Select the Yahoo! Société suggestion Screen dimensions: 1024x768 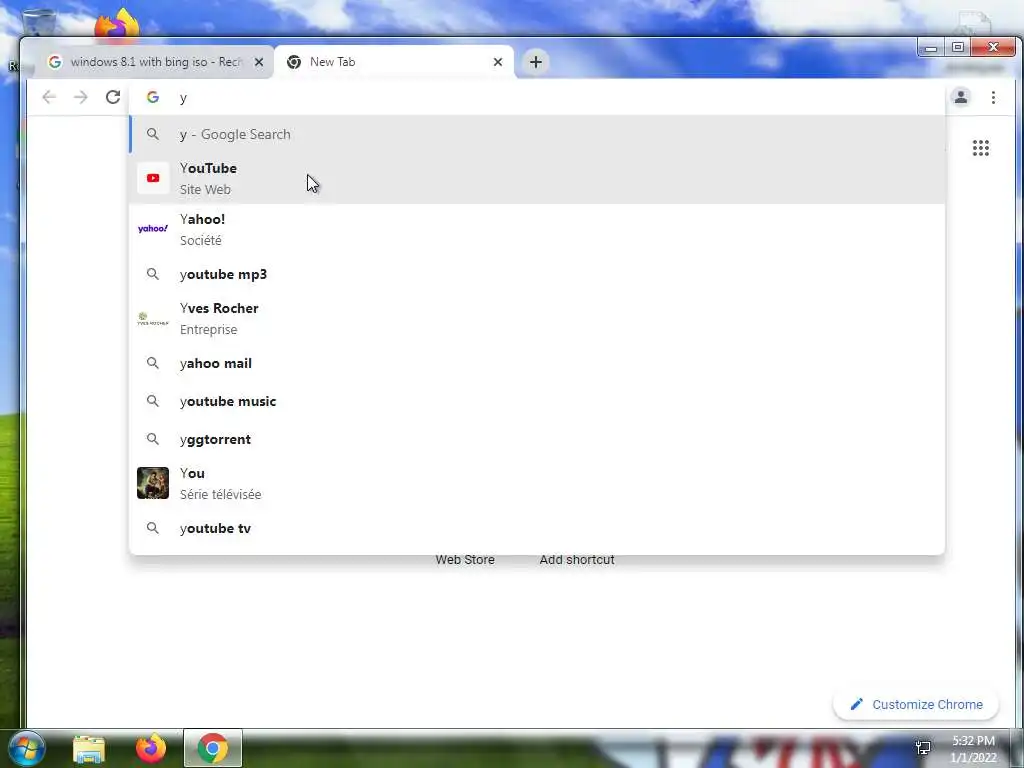[x=537, y=229]
